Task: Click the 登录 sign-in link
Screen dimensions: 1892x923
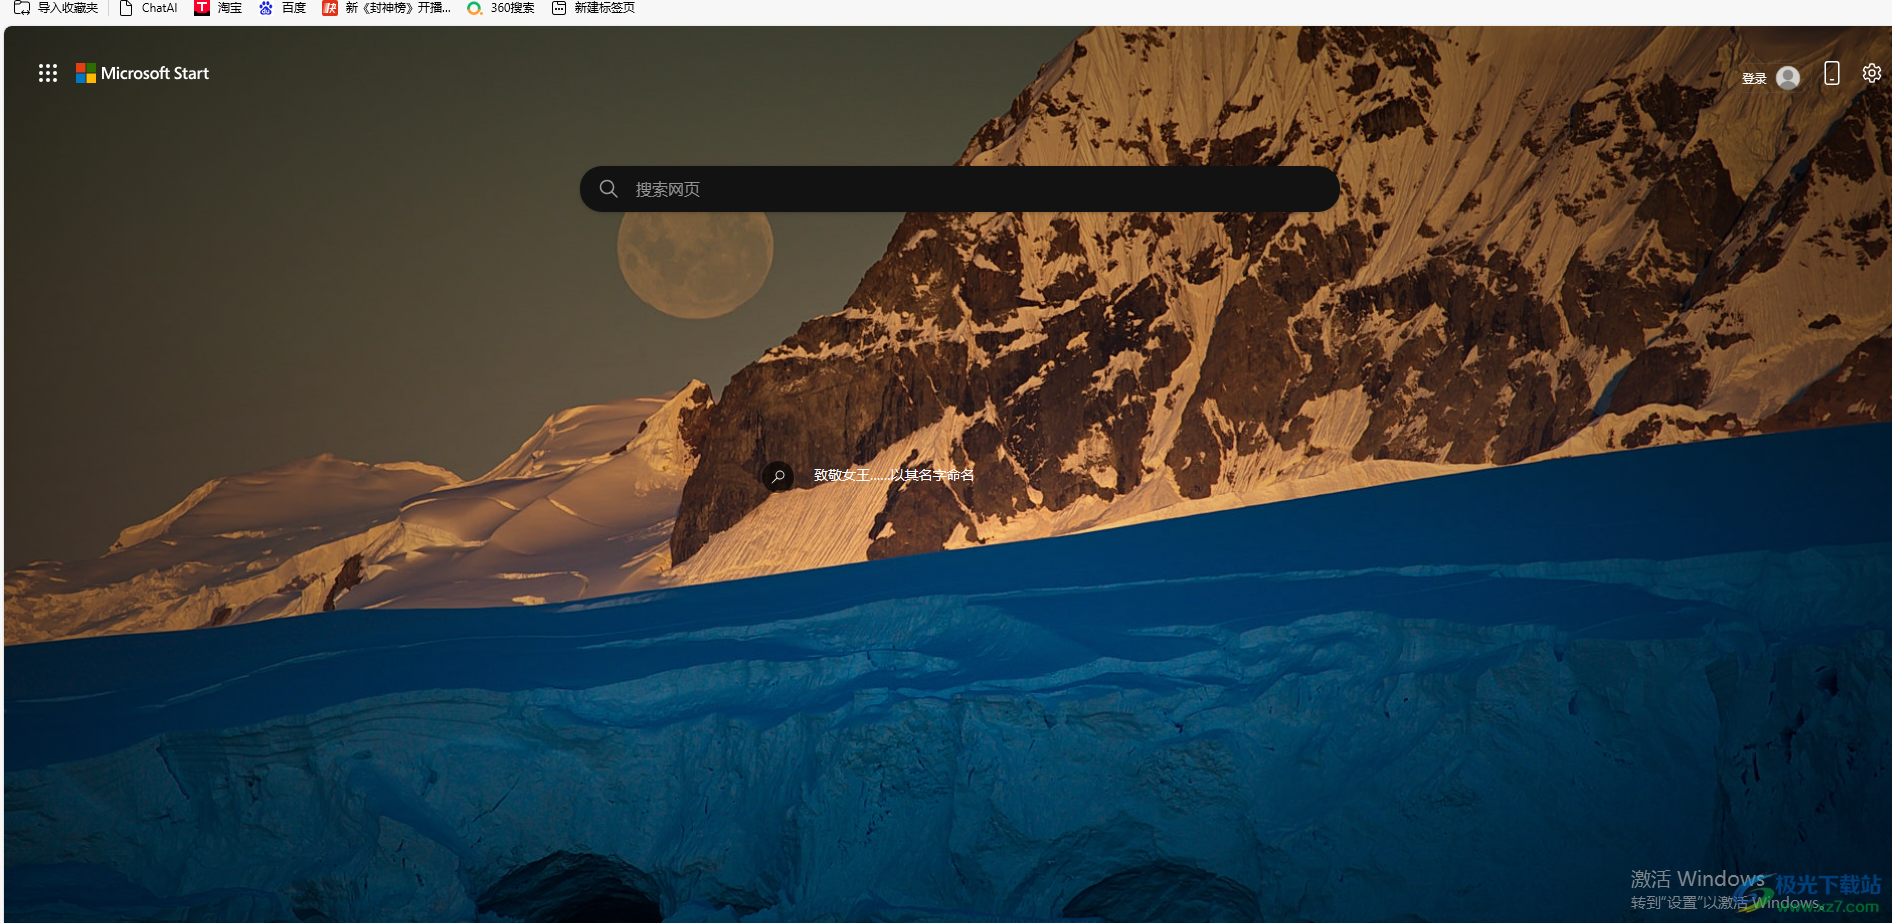Action: point(1754,78)
